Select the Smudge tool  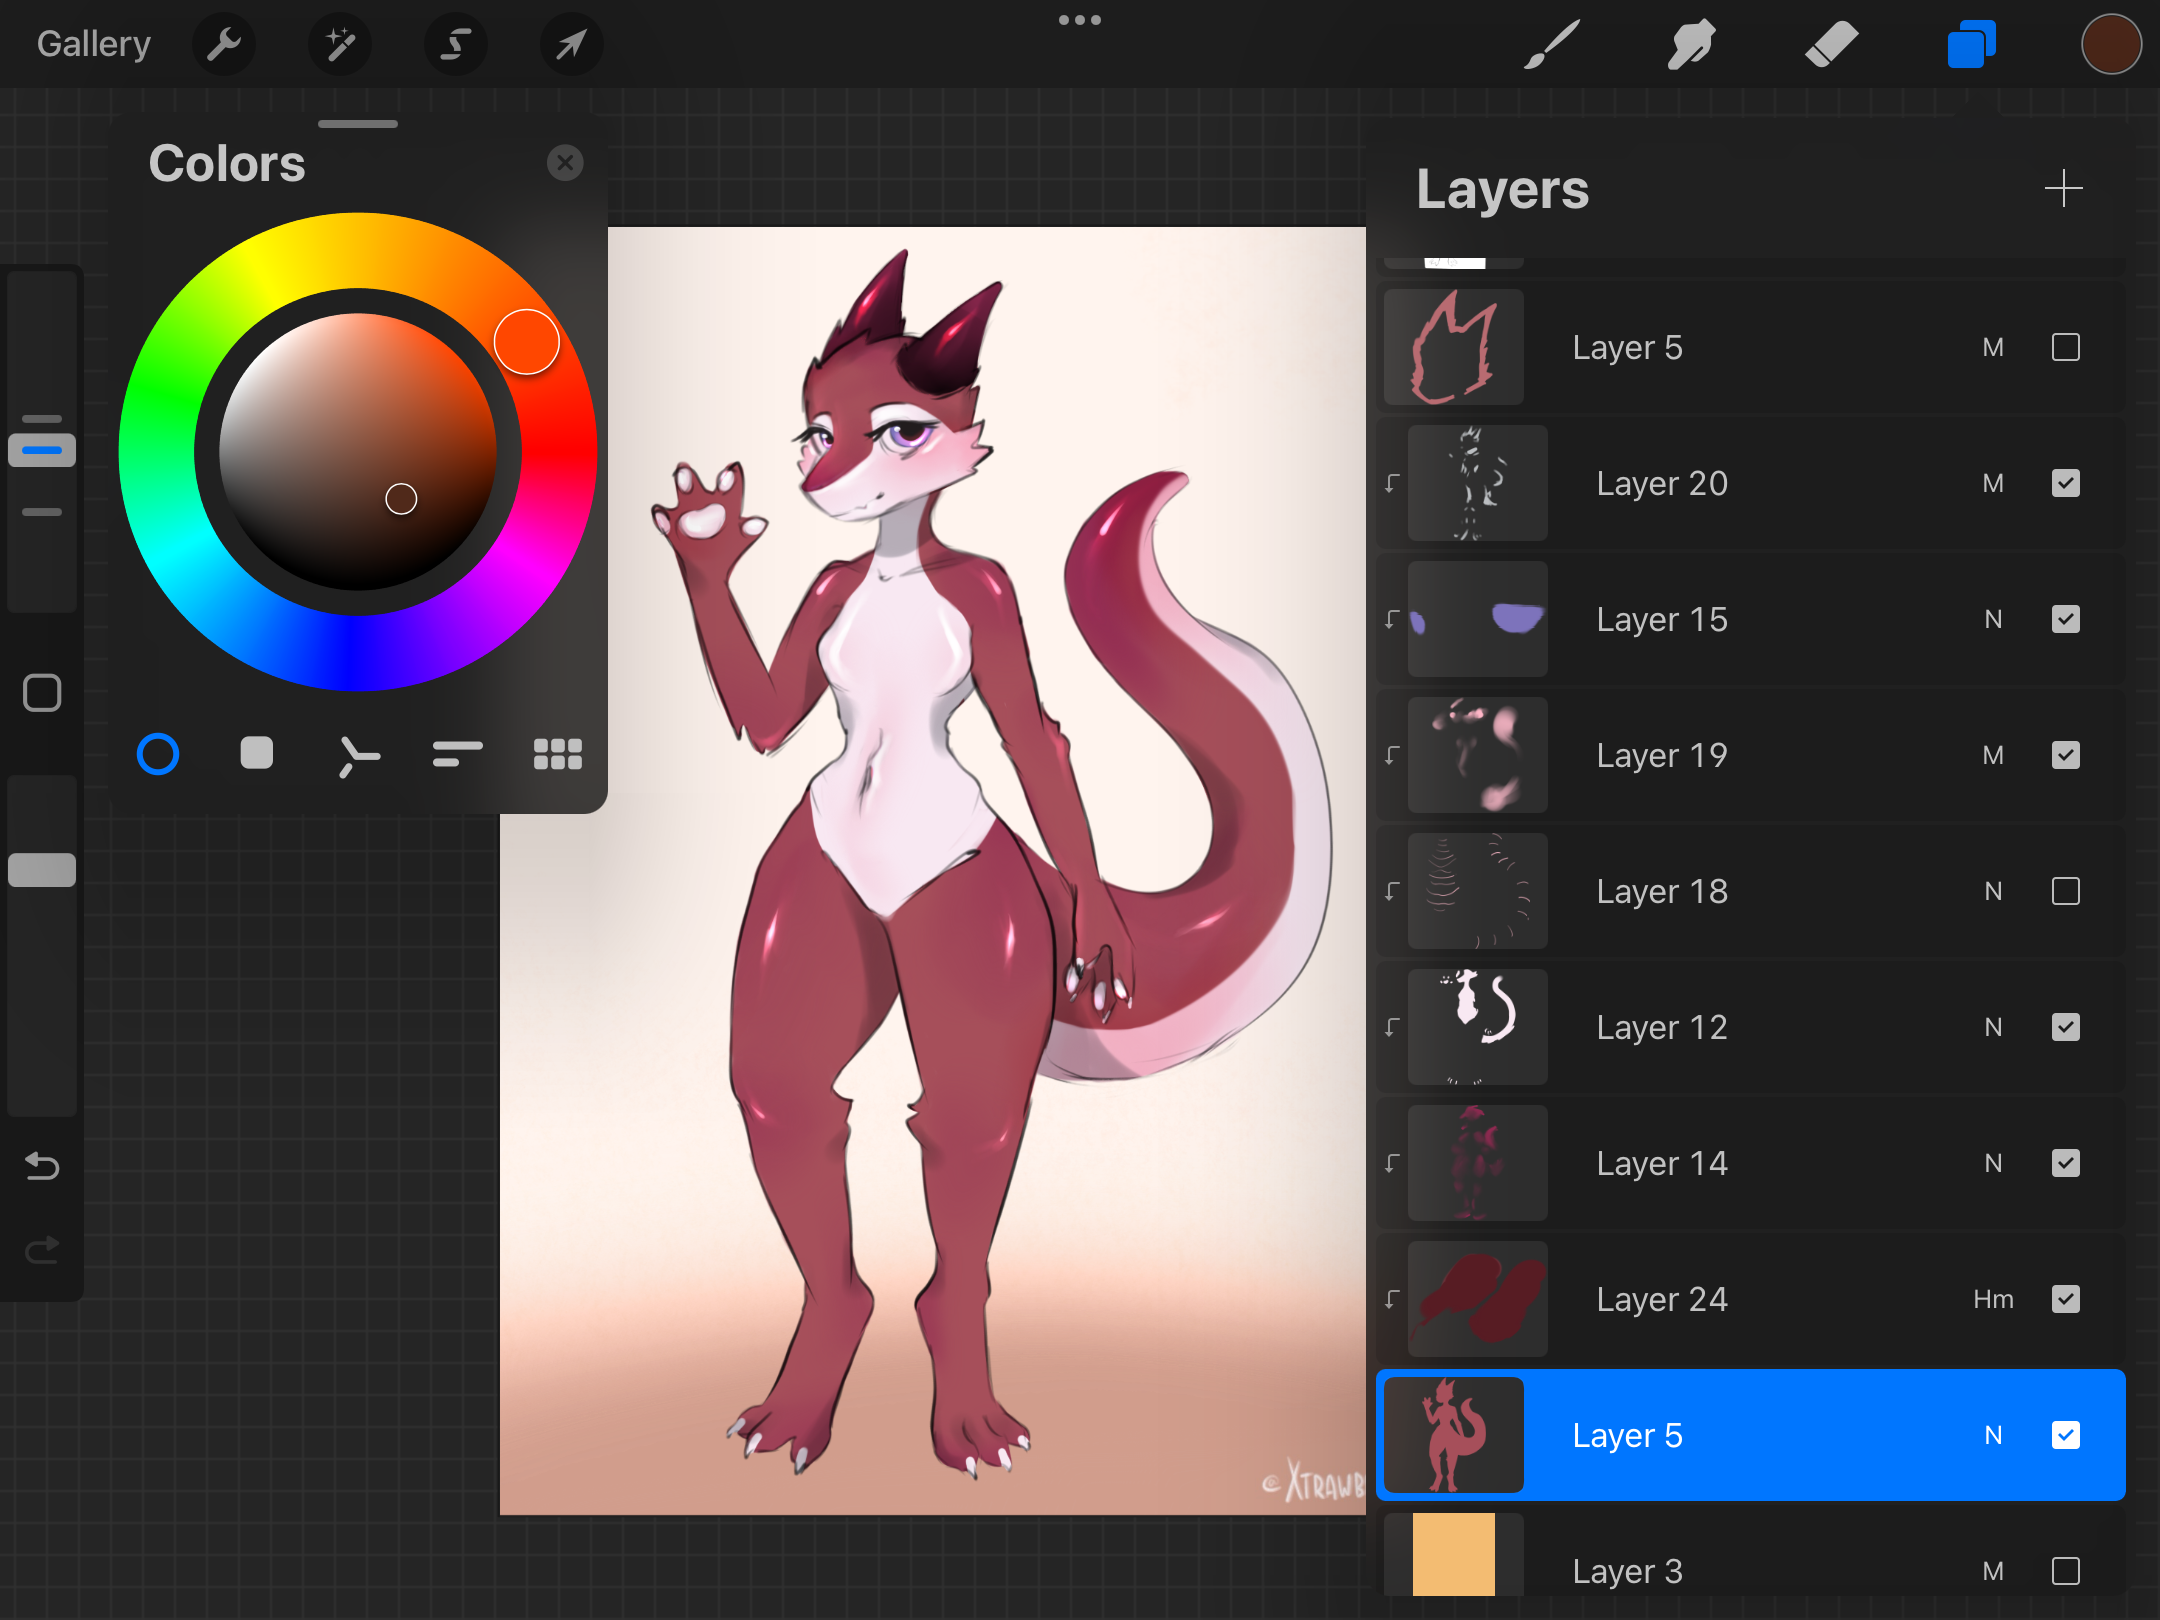(1691, 44)
